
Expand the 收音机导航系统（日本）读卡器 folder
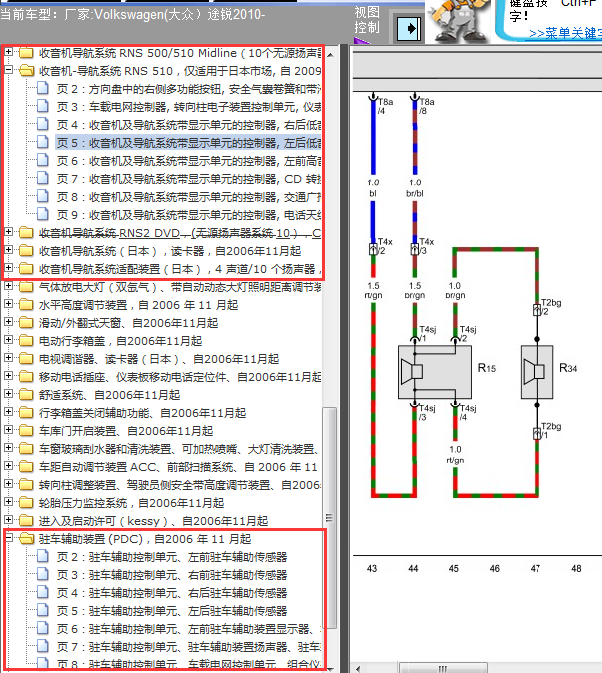(x=8, y=250)
